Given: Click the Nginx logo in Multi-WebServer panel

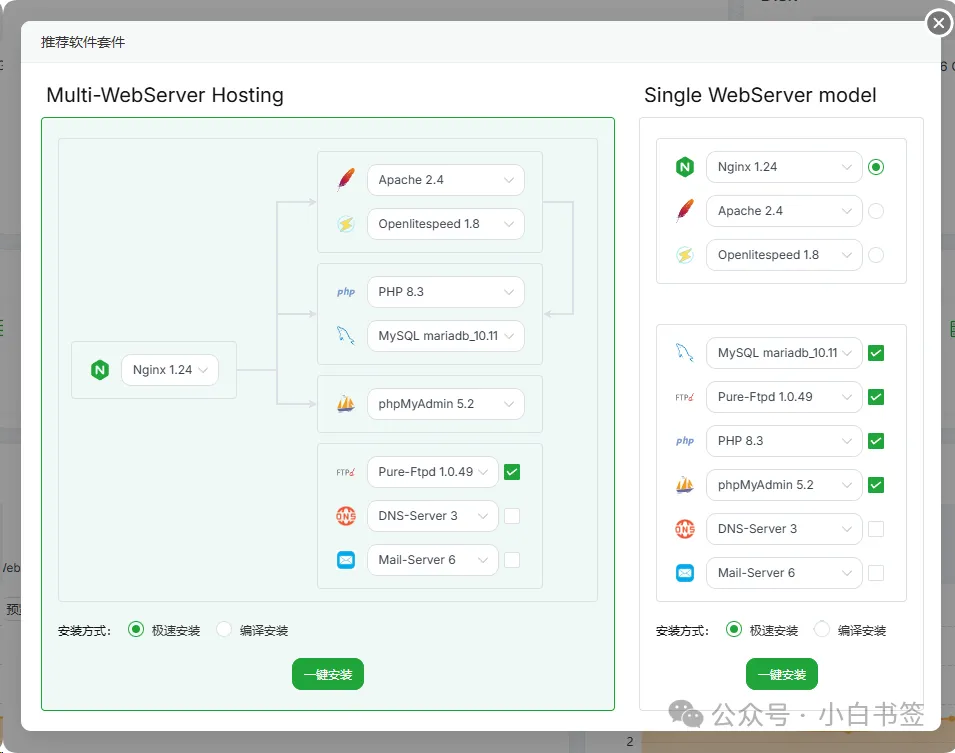Looking at the screenshot, I should (x=100, y=370).
